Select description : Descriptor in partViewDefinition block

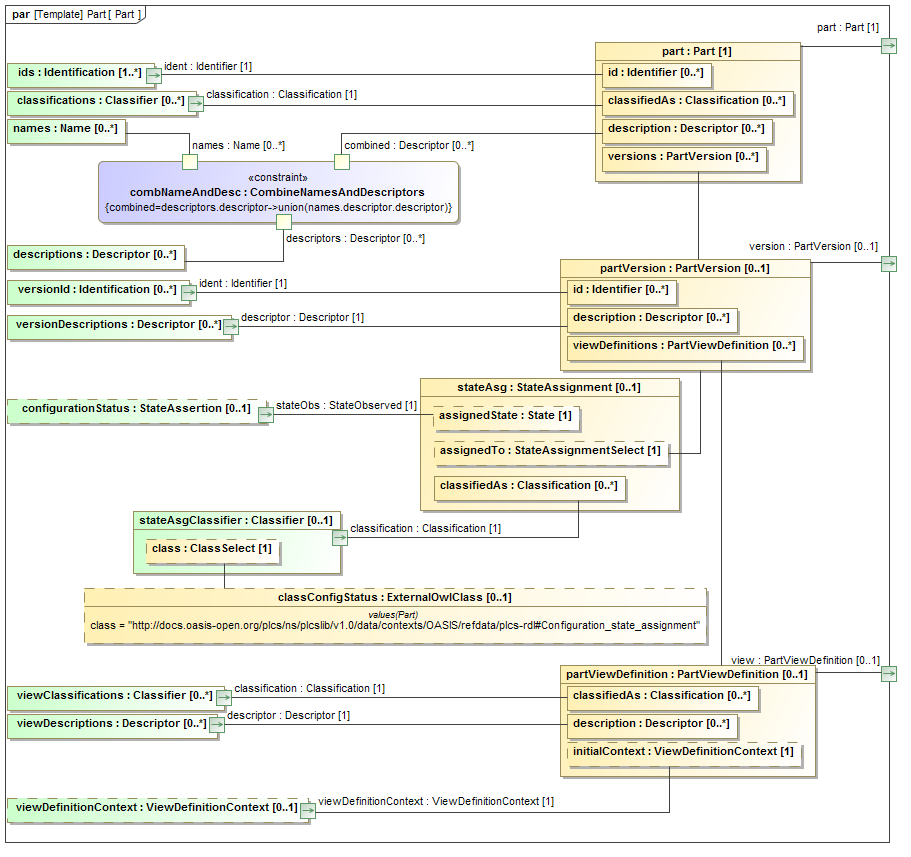(652, 725)
